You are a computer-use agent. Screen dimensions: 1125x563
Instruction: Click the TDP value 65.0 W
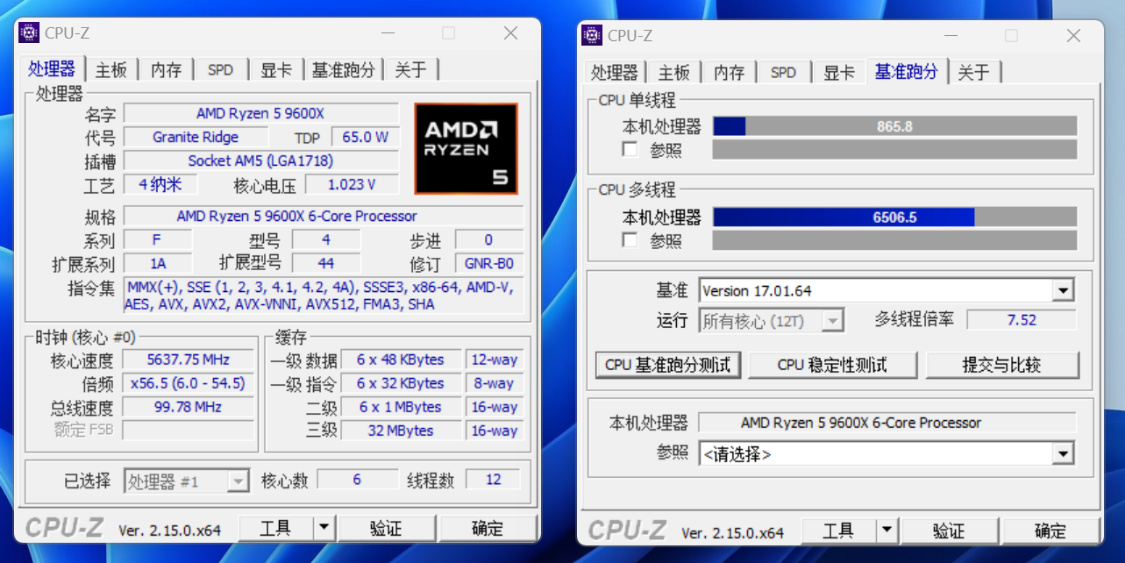pos(365,137)
